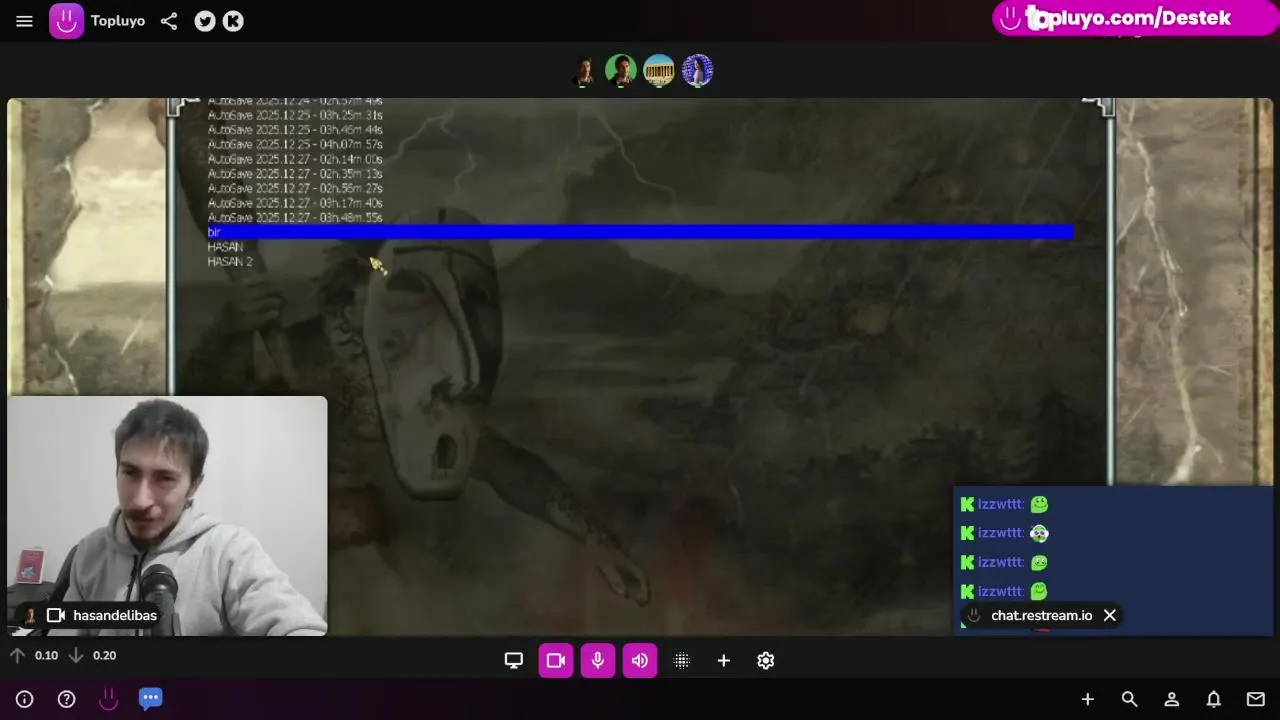
Task: Open notifications bell icon
Action: click(x=1214, y=699)
